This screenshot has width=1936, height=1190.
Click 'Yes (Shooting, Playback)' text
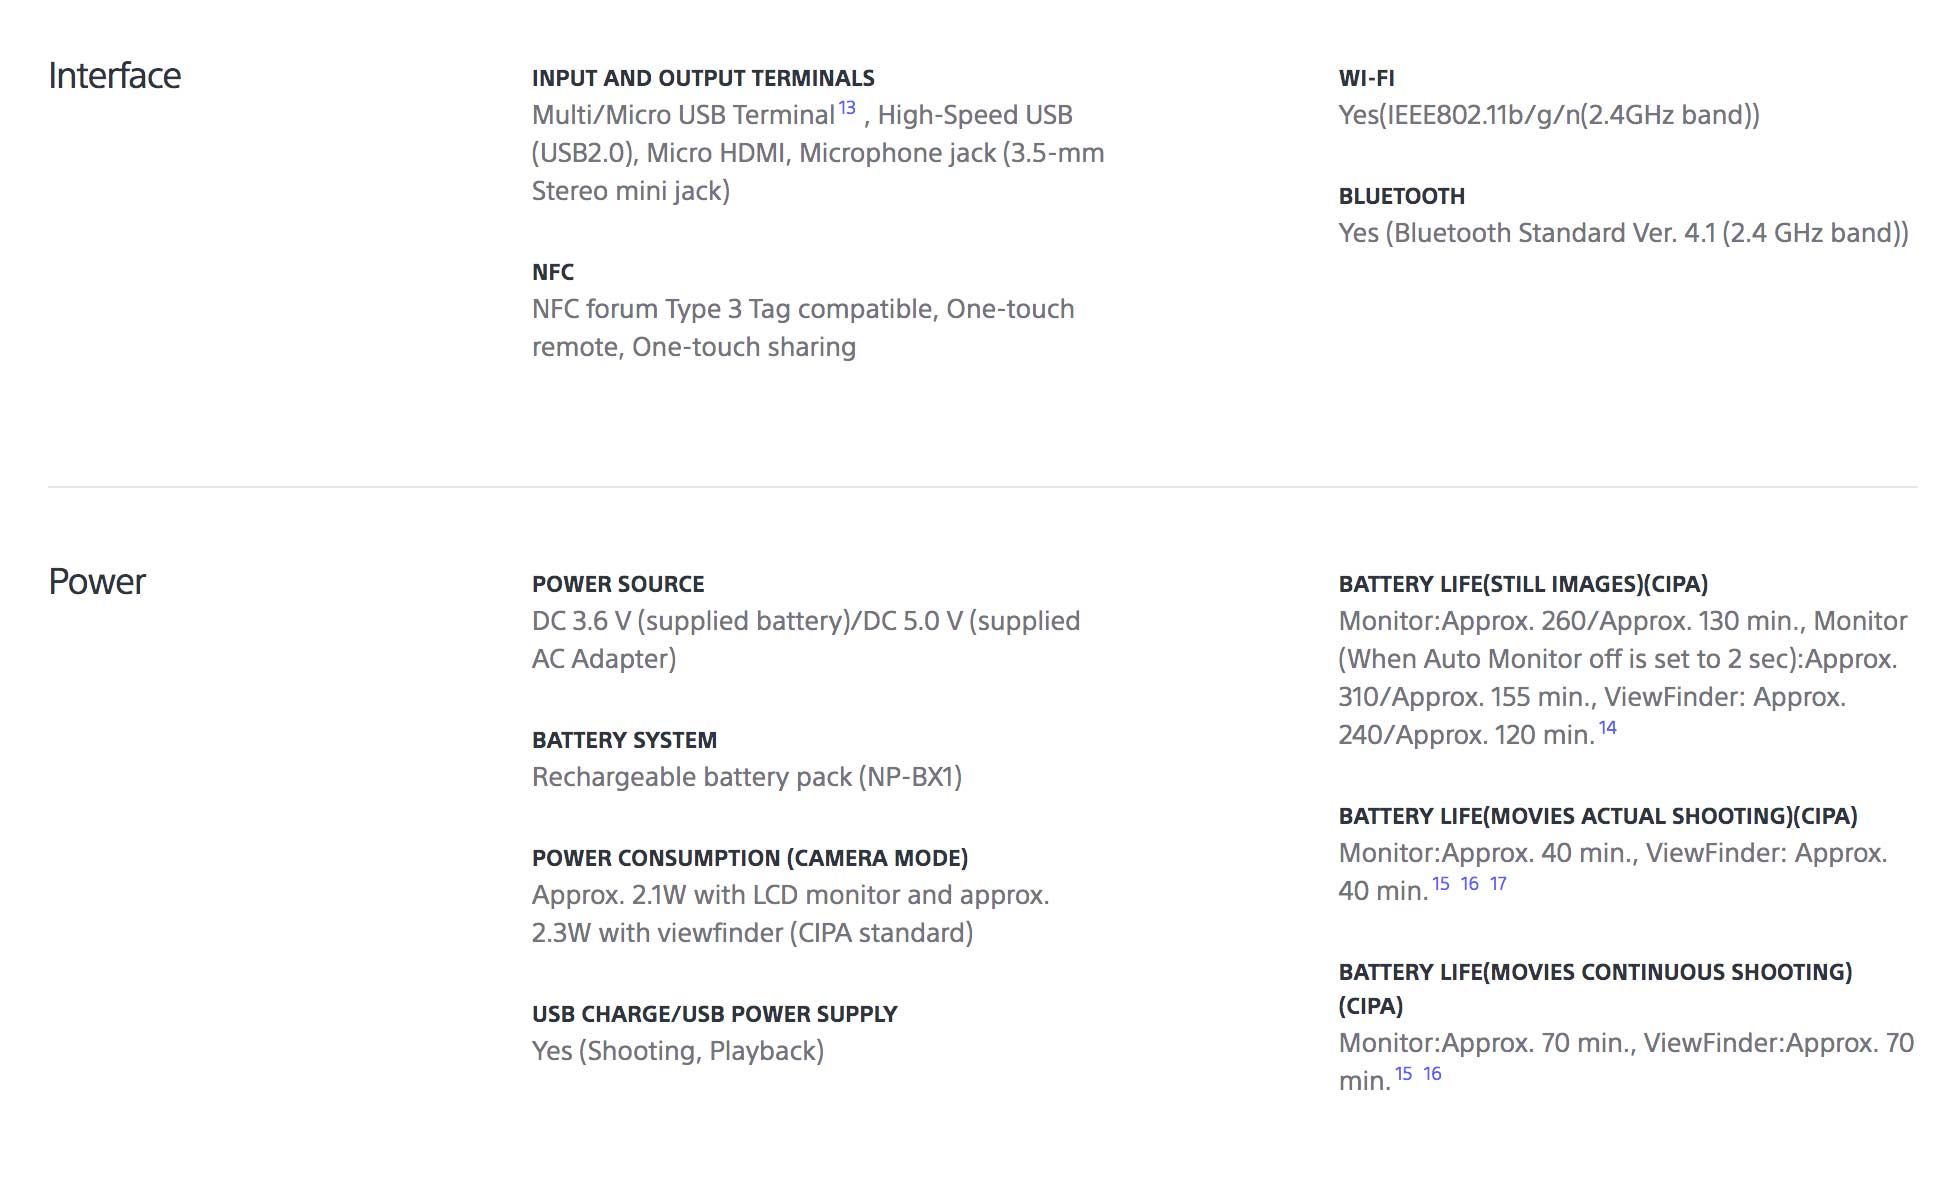point(678,1051)
